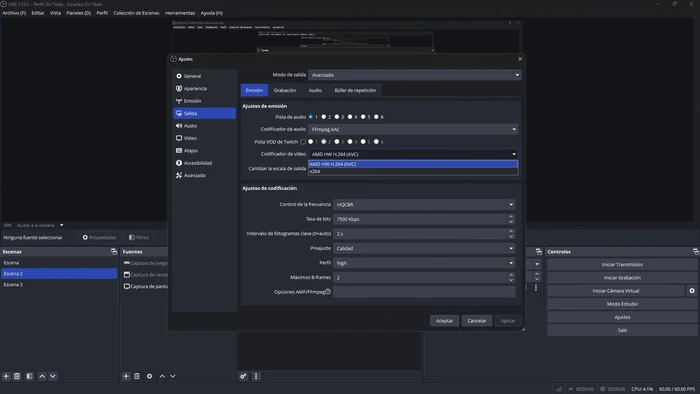This screenshot has height=394, width=700.
Task: Open Emisión section in the settings sidebar
Action: (204, 101)
